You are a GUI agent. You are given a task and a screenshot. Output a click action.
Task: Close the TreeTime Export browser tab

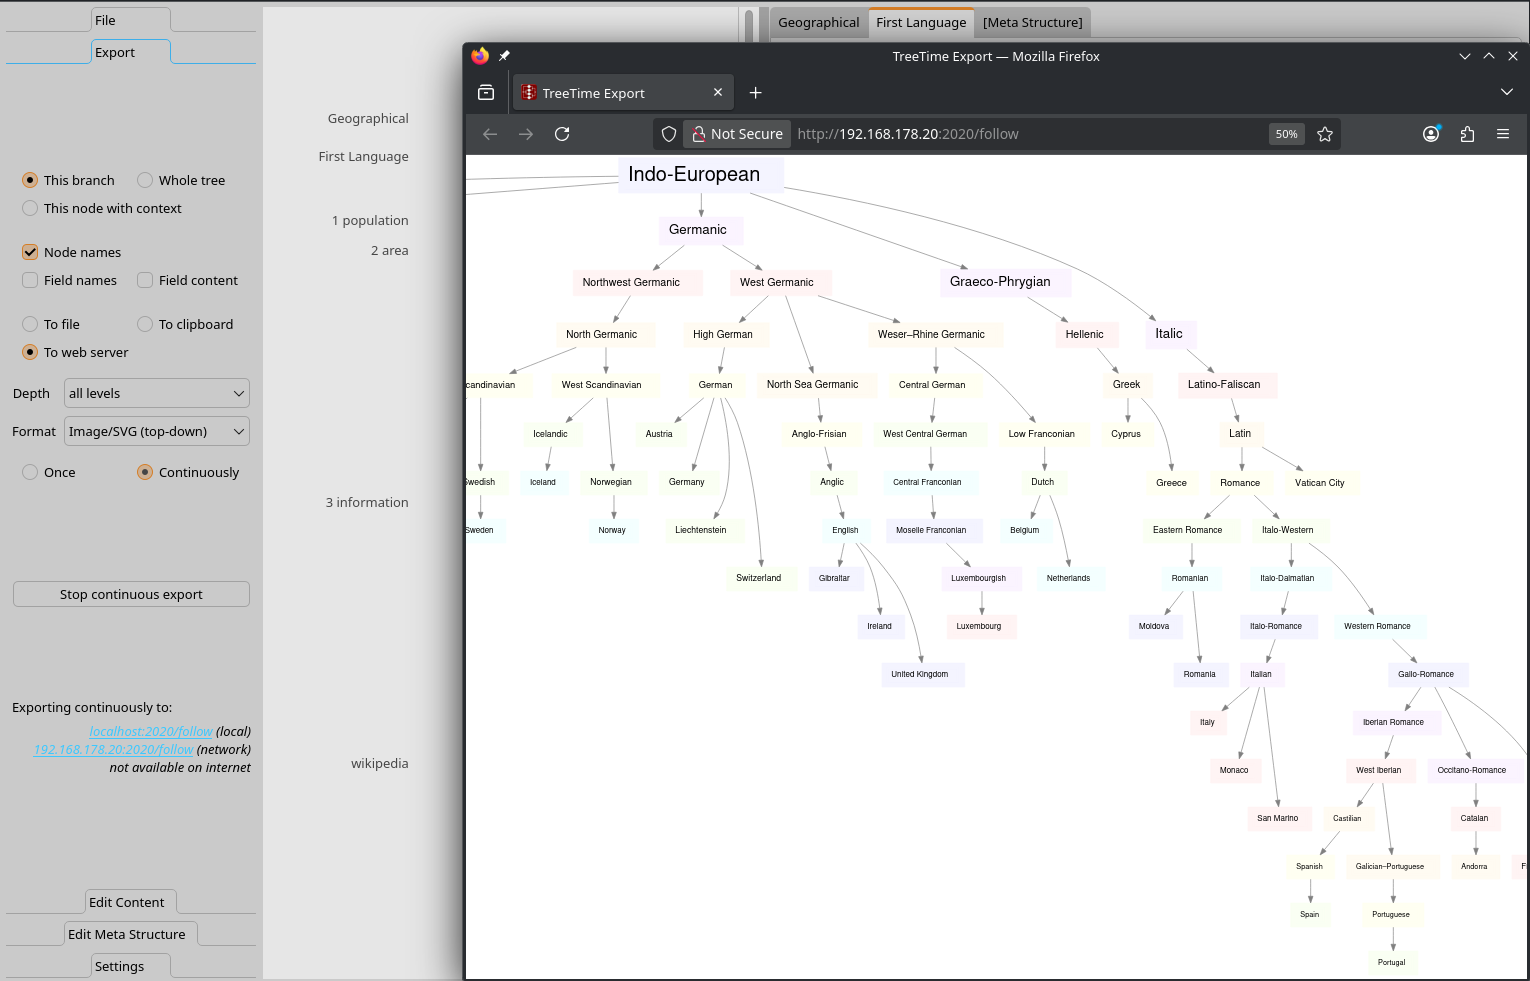(717, 93)
